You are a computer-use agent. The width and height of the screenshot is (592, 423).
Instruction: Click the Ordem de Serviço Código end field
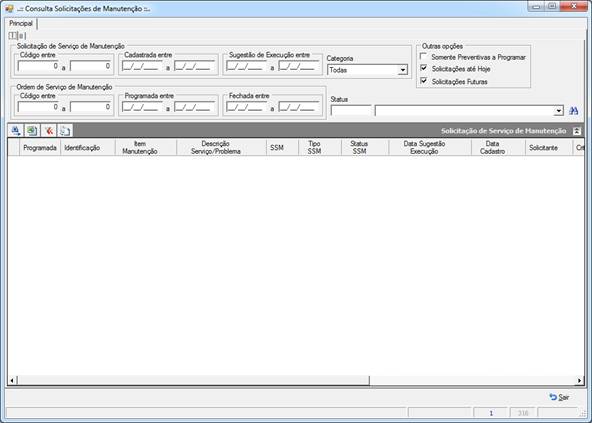[90, 107]
